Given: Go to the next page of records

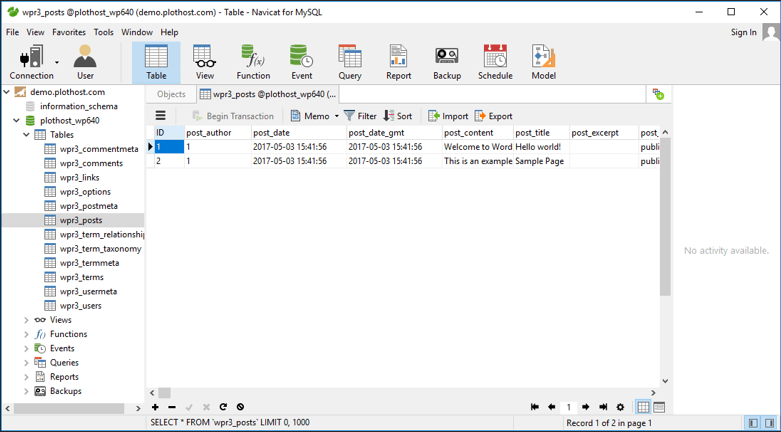Looking at the screenshot, I should click(586, 407).
